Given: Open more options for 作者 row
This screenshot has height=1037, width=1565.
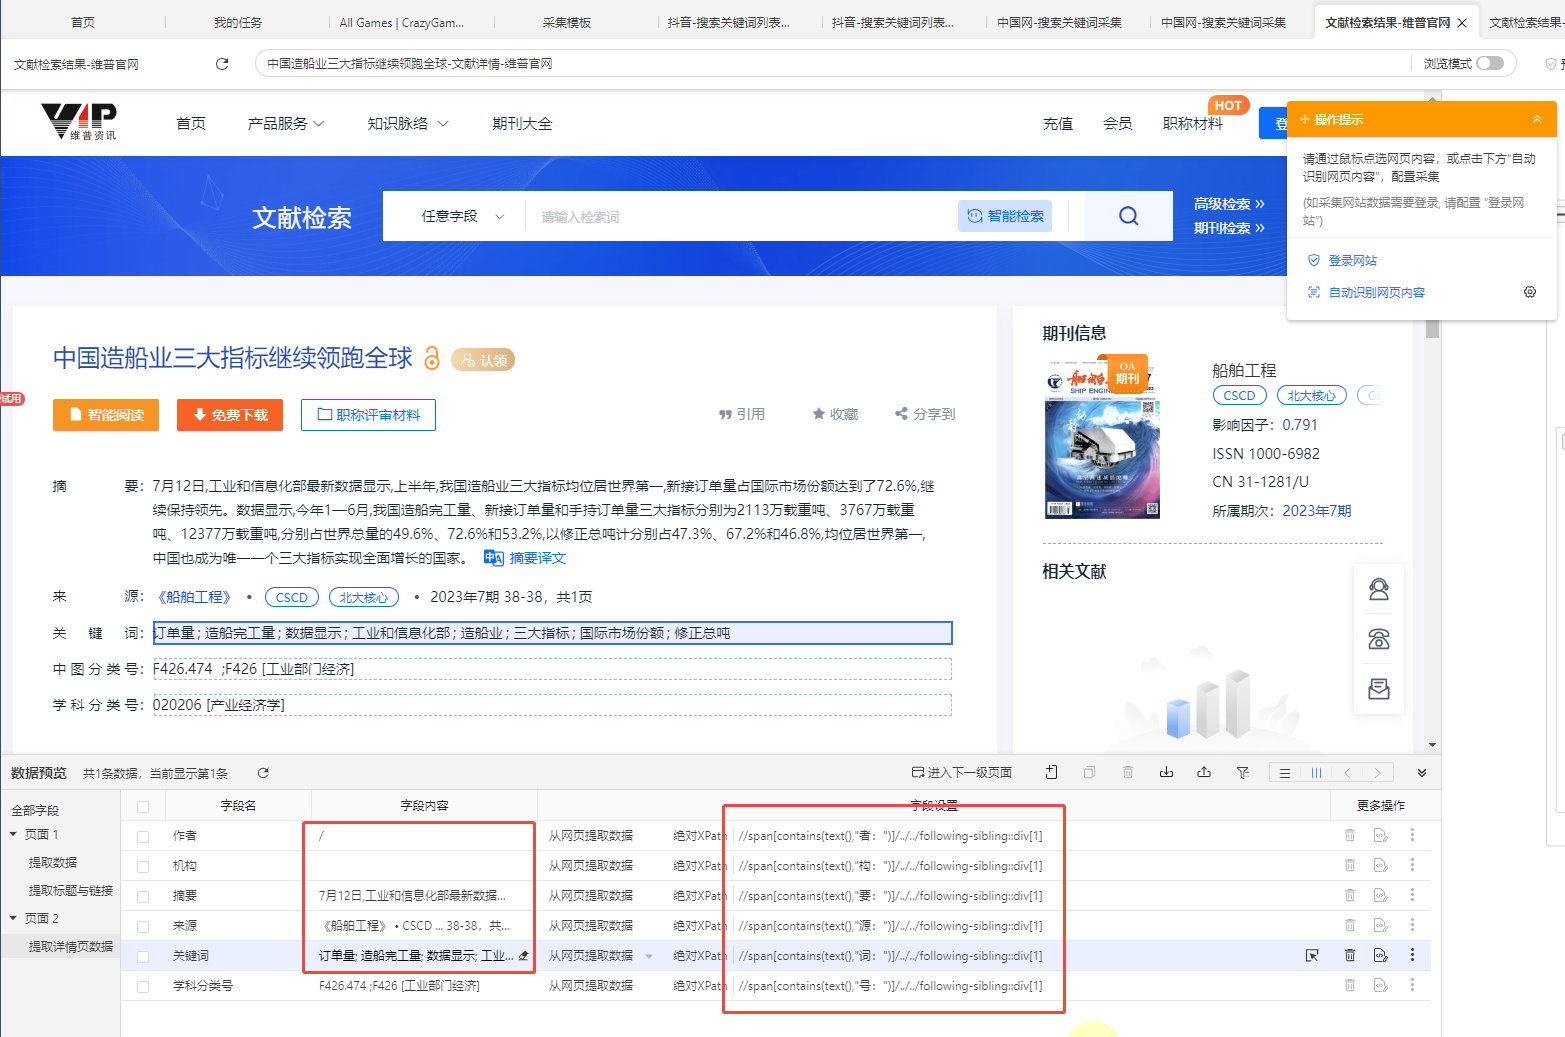Looking at the screenshot, I should 1412,835.
